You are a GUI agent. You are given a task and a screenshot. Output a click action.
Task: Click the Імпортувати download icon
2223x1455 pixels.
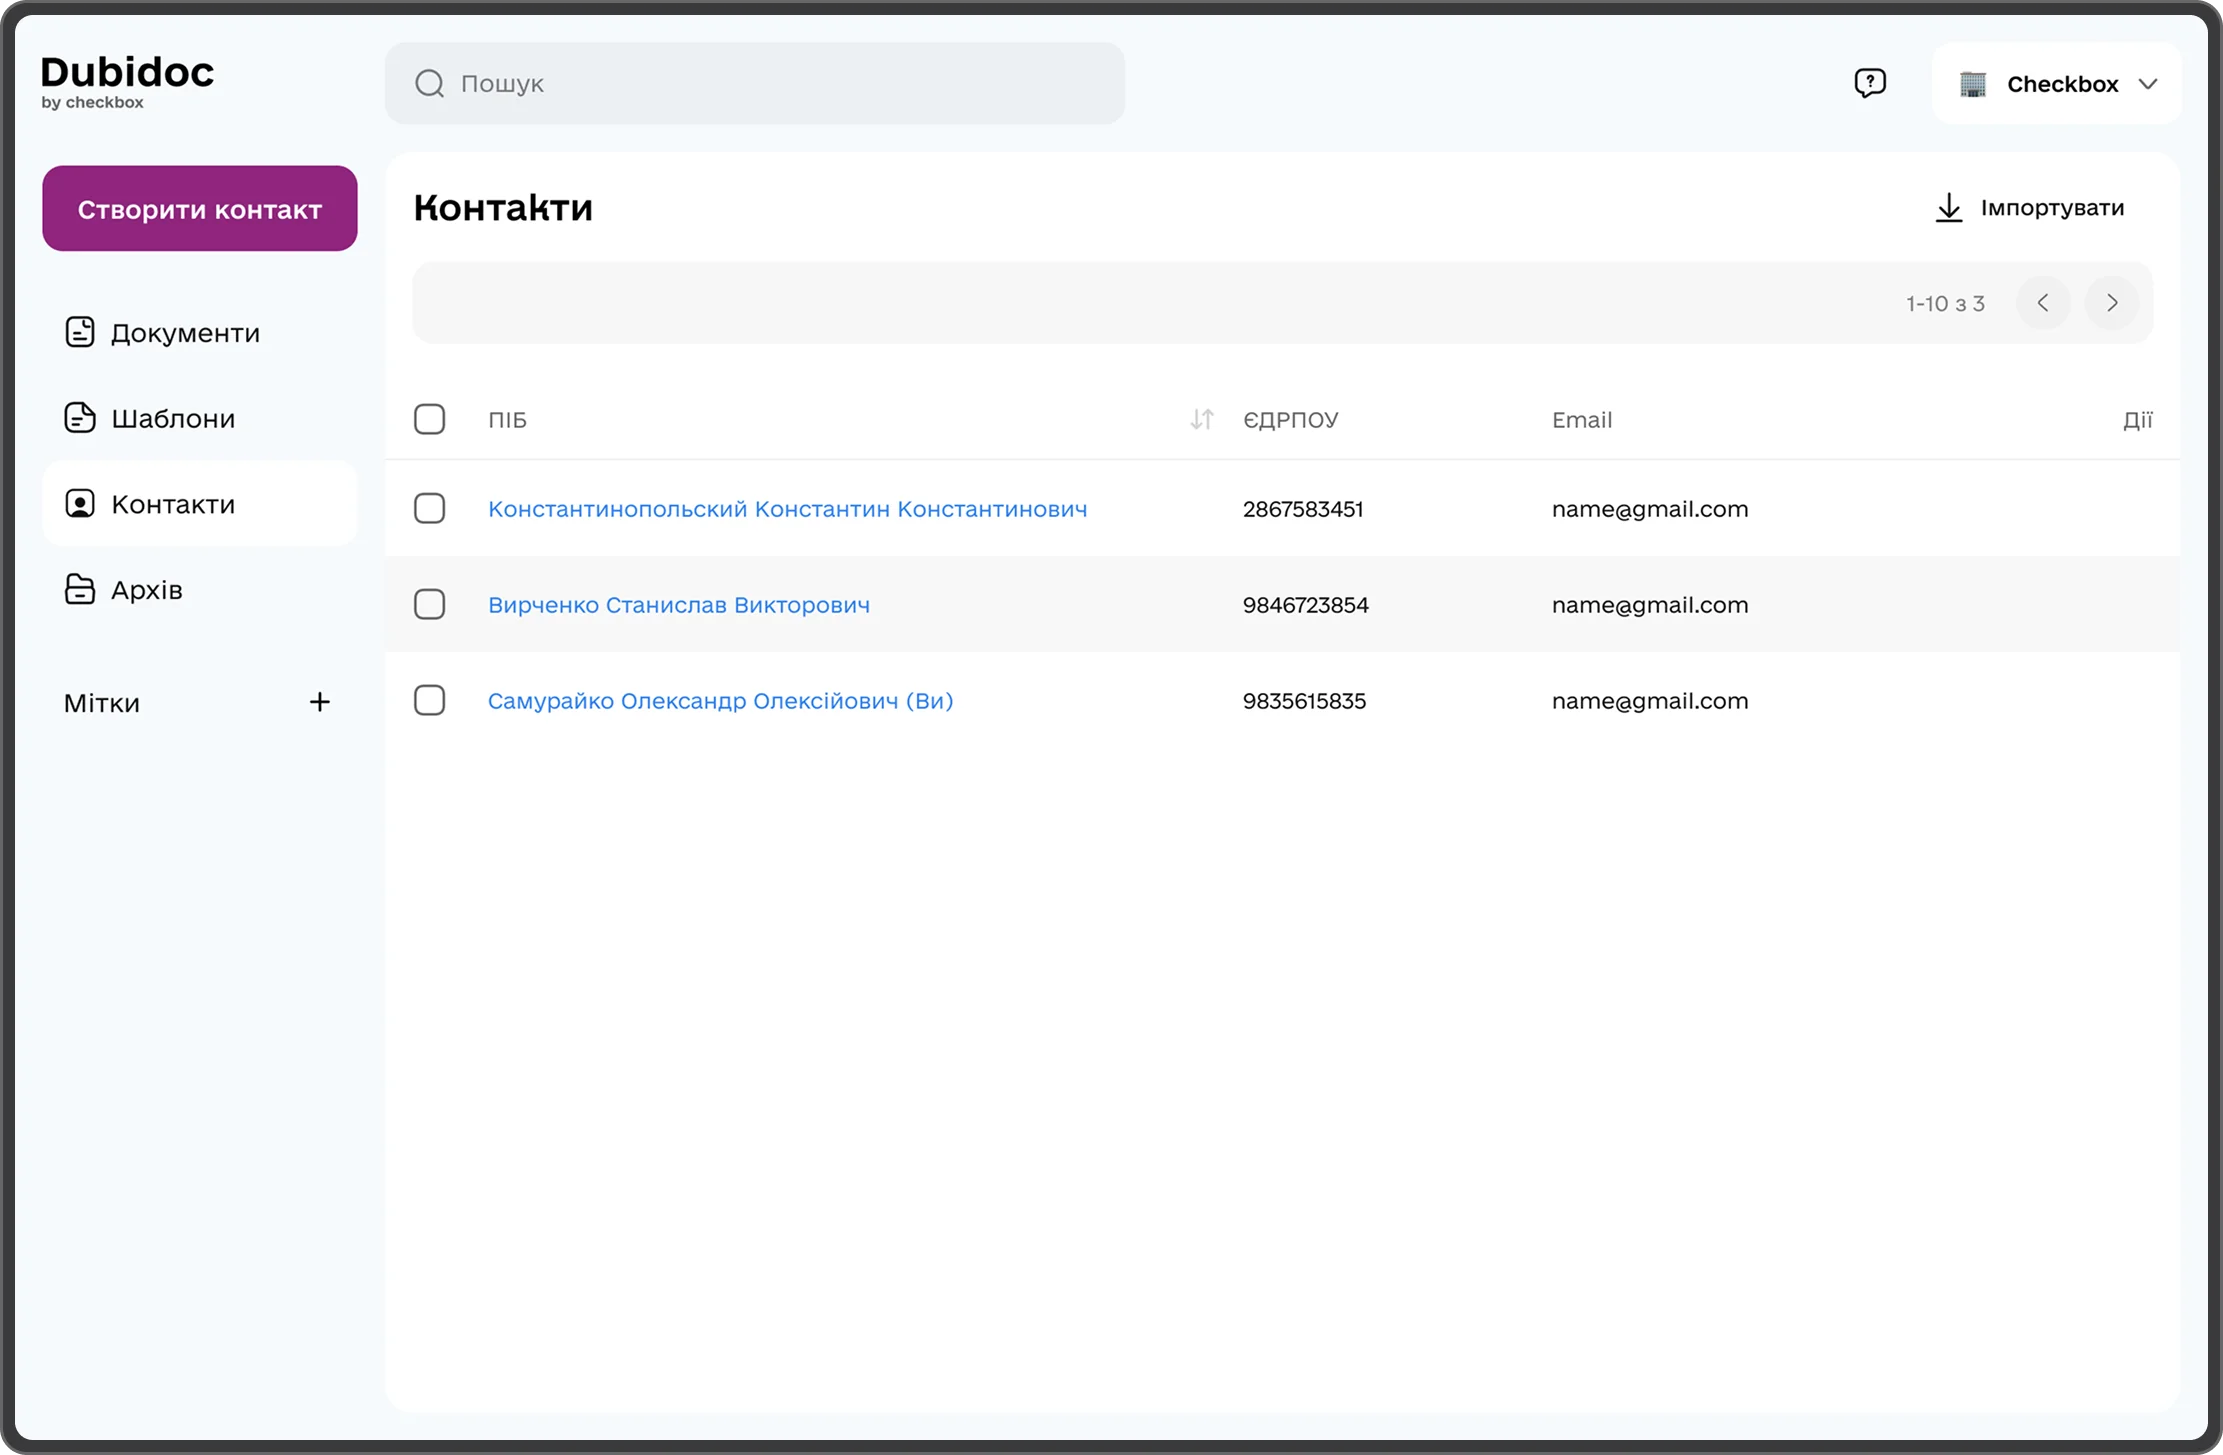(1948, 208)
